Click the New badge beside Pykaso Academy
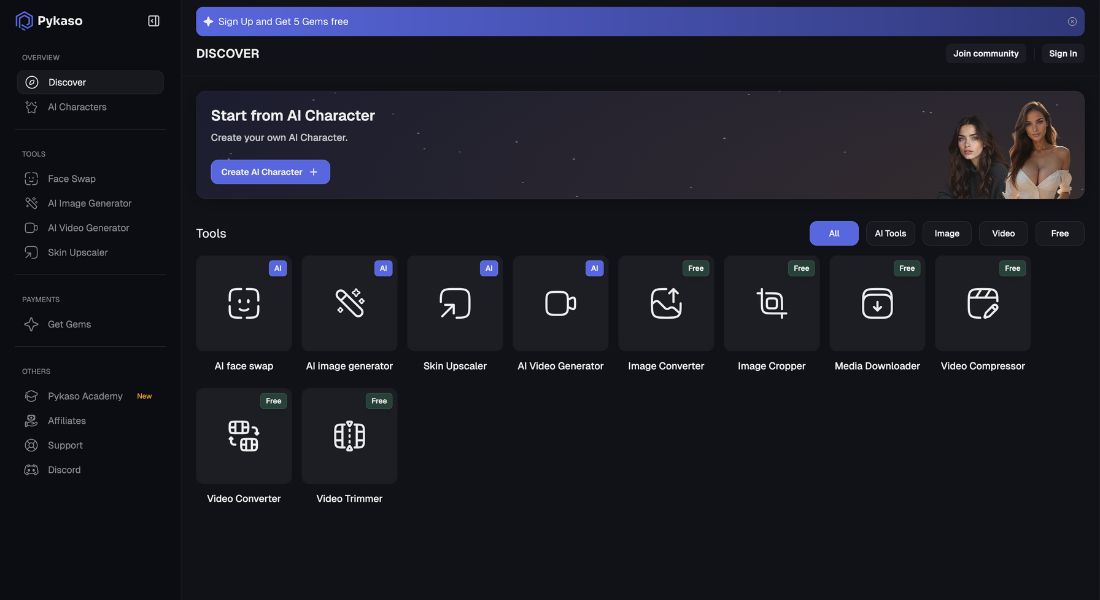This screenshot has height=600, width=1100. [x=145, y=396]
